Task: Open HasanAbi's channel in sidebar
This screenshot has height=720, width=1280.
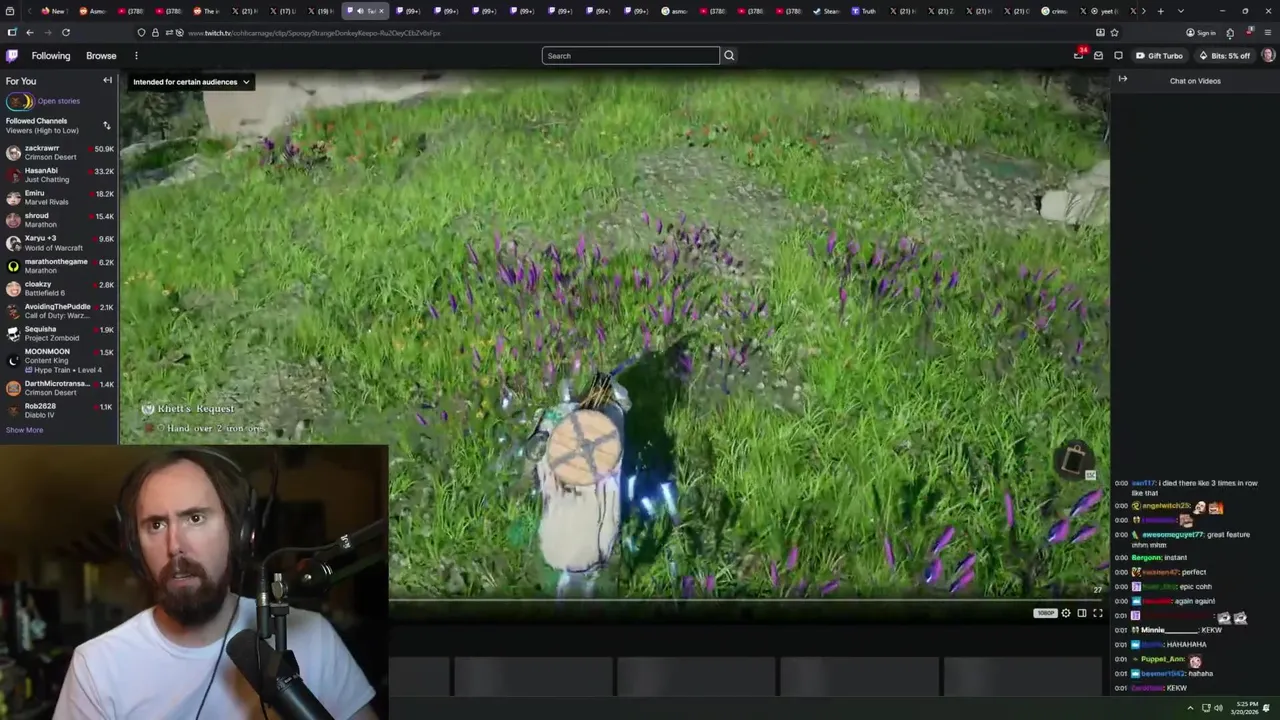Action: (59, 175)
